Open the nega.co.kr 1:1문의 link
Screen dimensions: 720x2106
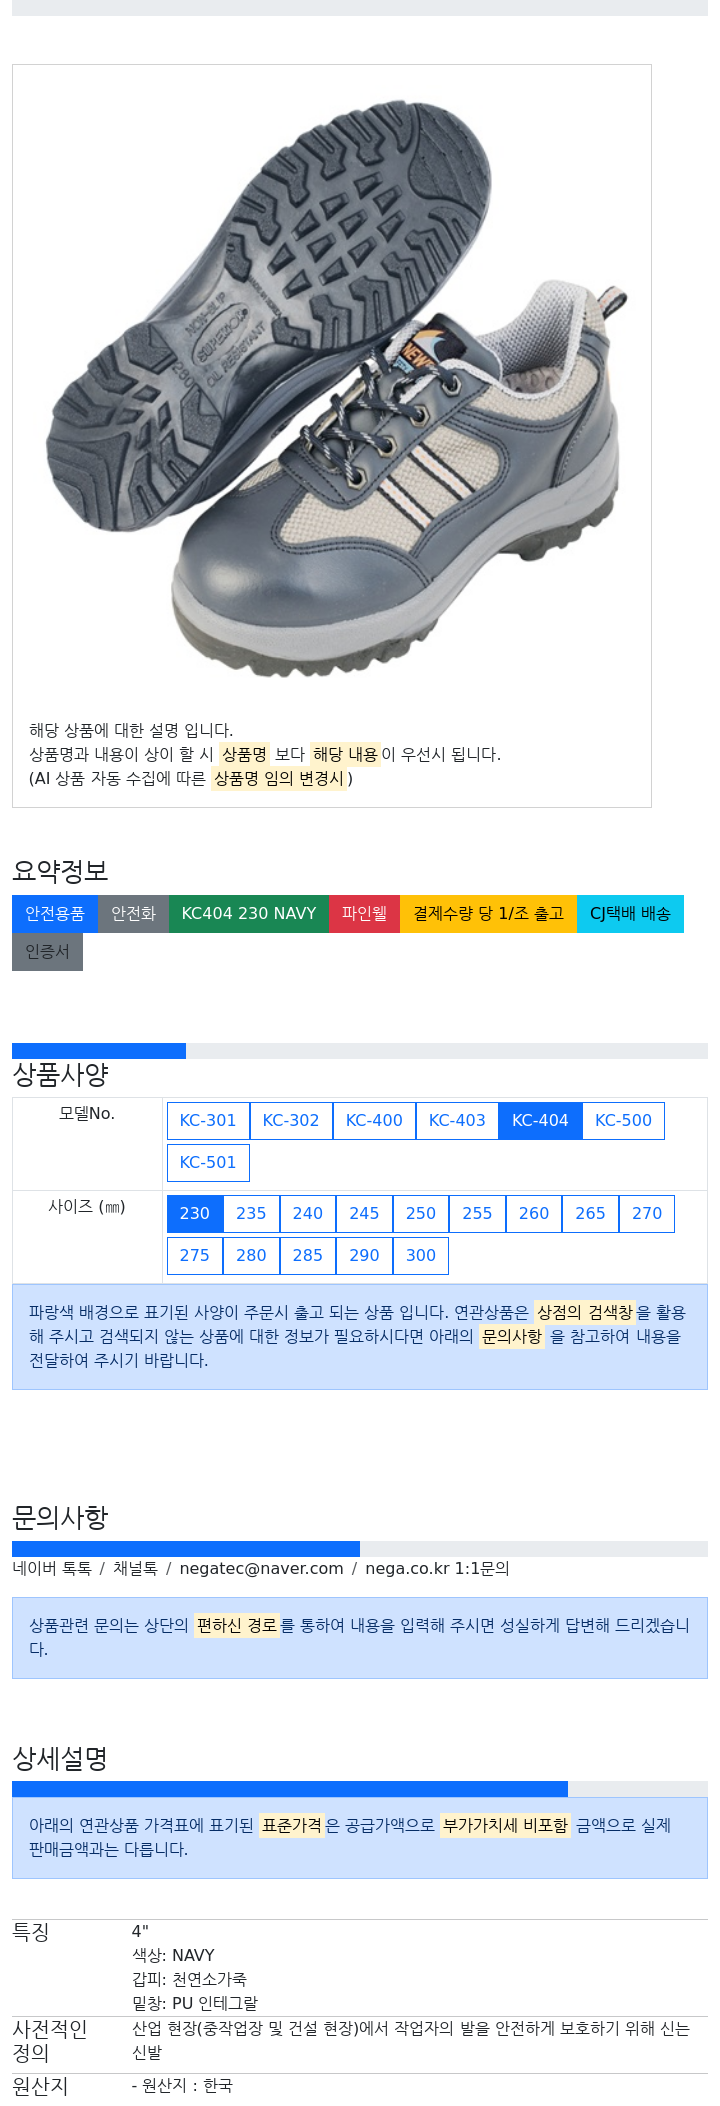click(437, 1569)
